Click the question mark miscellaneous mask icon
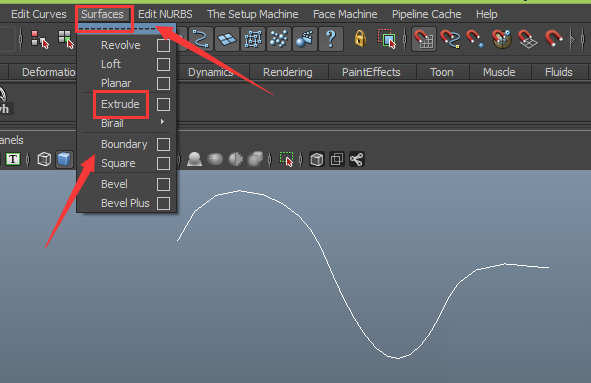Image resolution: width=591 pixels, height=383 pixels. pyautogui.click(x=331, y=39)
